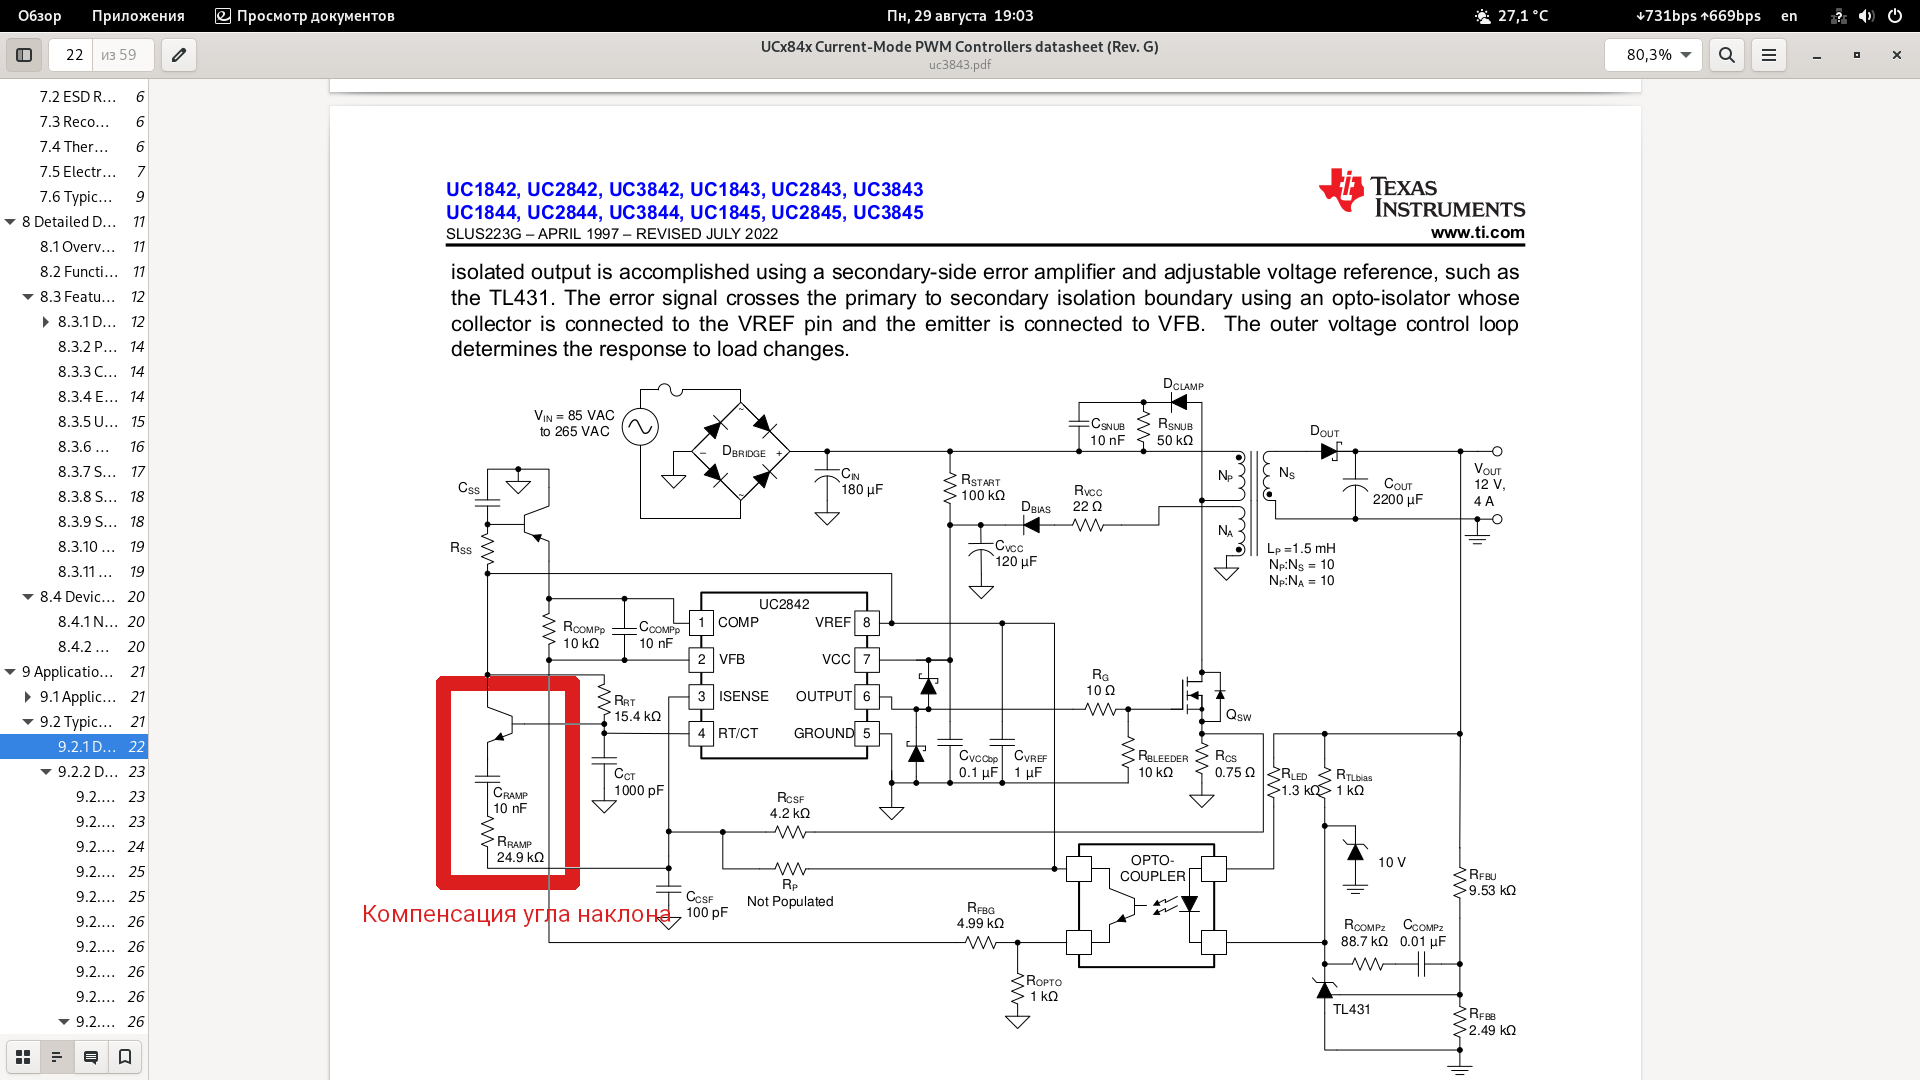
Task: Click the www.ti.com link in page header
Action: [x=1477, y=233]
